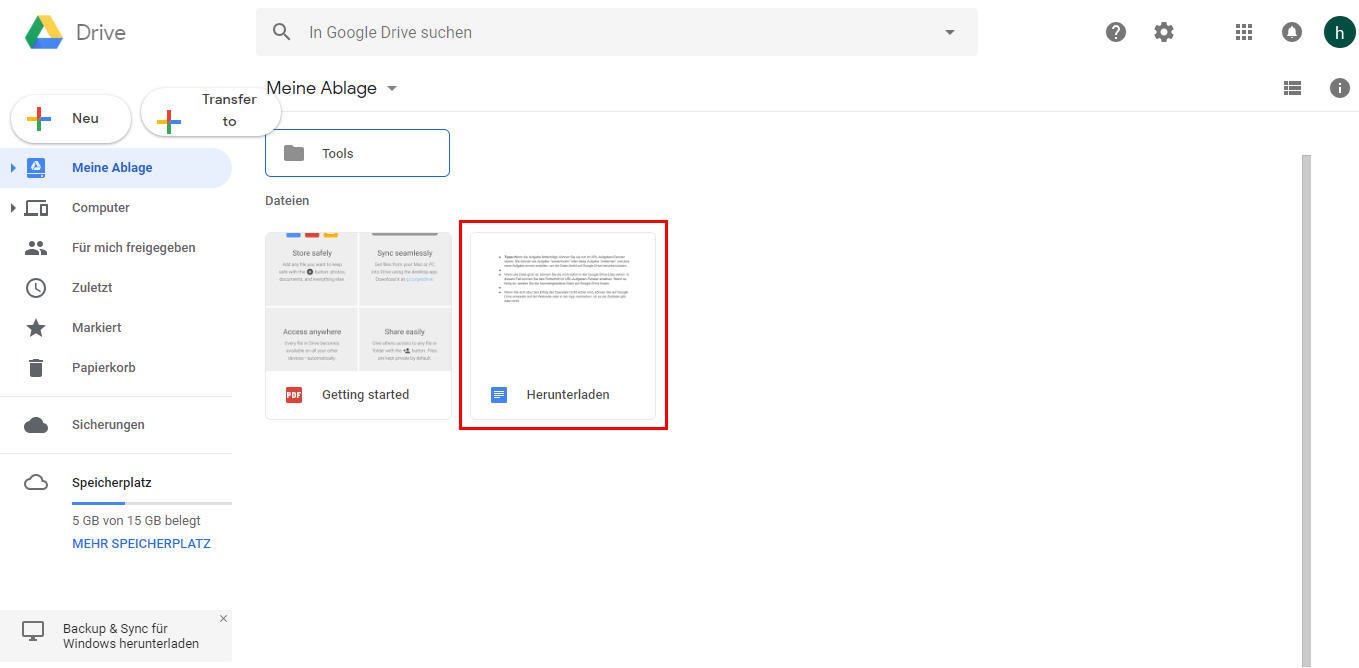Click the Computer devices icon
The image size is (1359, 668).
tap(36, 208)
